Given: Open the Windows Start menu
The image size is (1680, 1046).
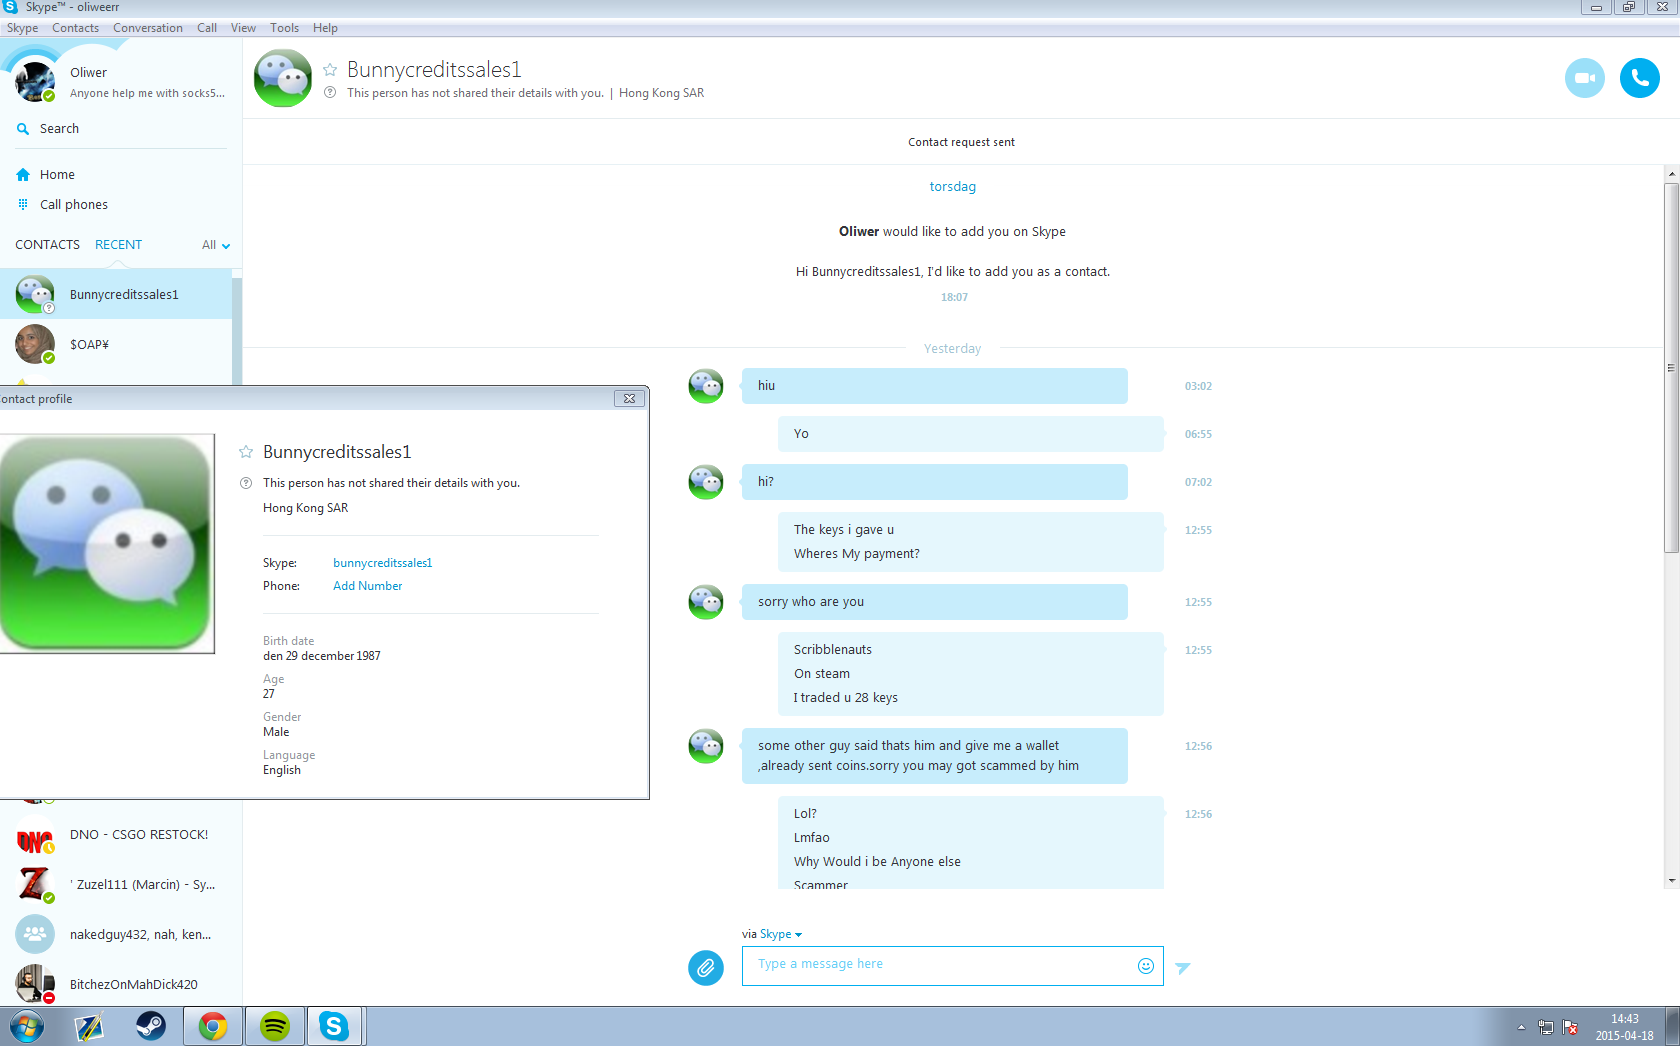Looking at the screenshot, I should click(27, 1026).
